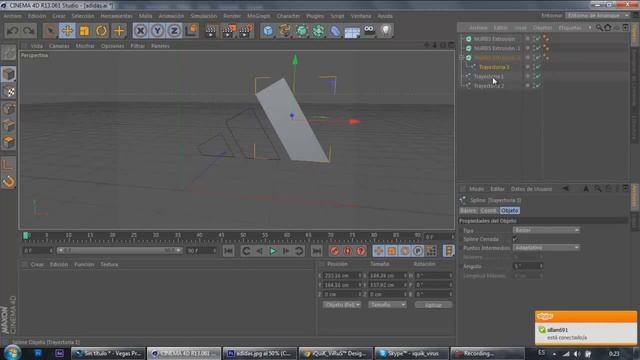Click the Ángulo value field
This screenshot has height=360, width=640.
point(528,266)
